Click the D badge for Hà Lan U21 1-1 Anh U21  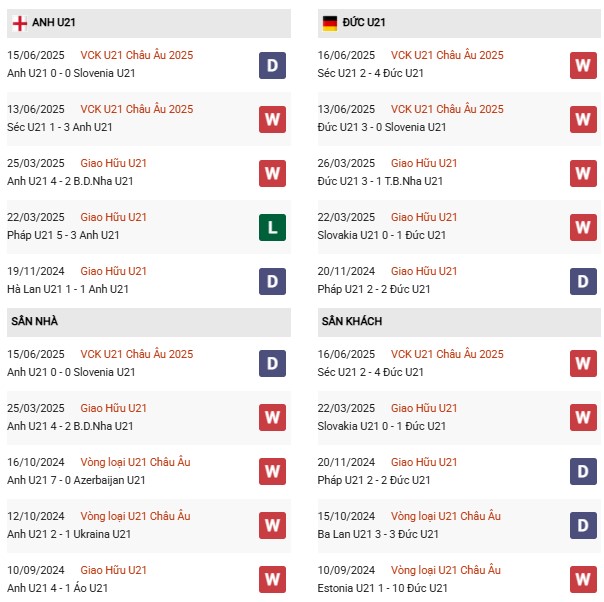tap(272, 281)
